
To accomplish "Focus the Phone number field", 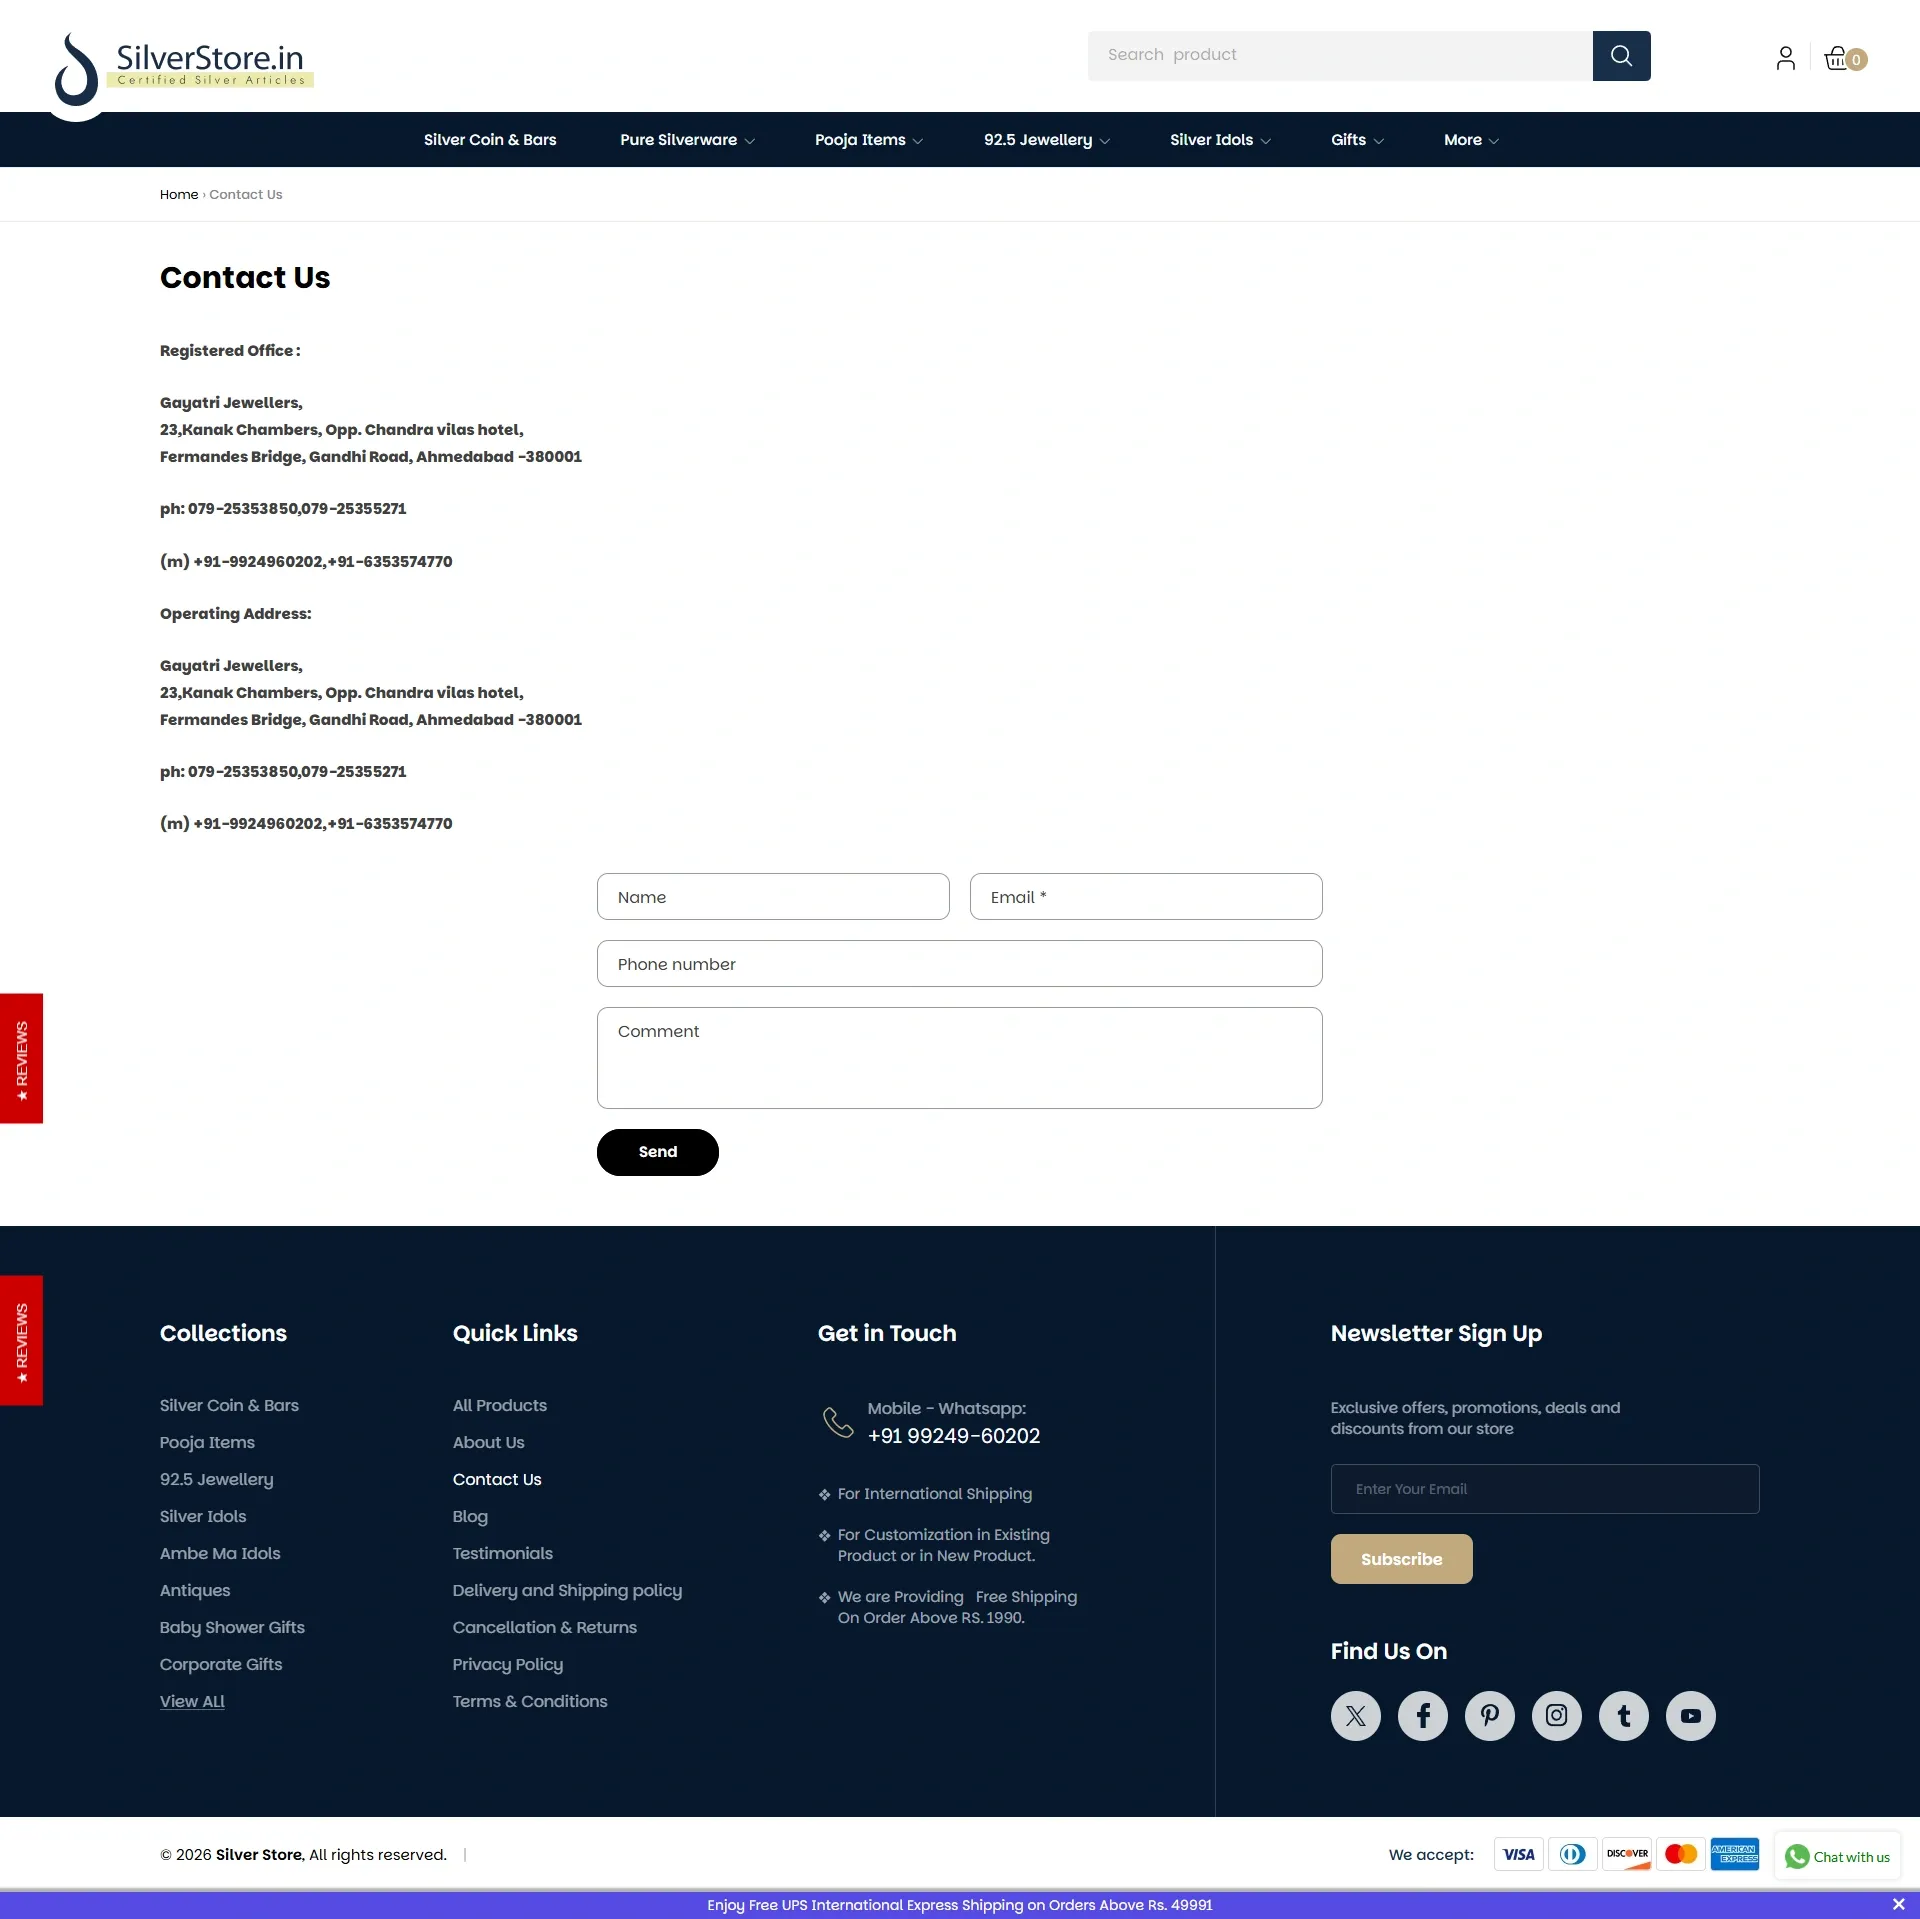I will pos(960,964).
